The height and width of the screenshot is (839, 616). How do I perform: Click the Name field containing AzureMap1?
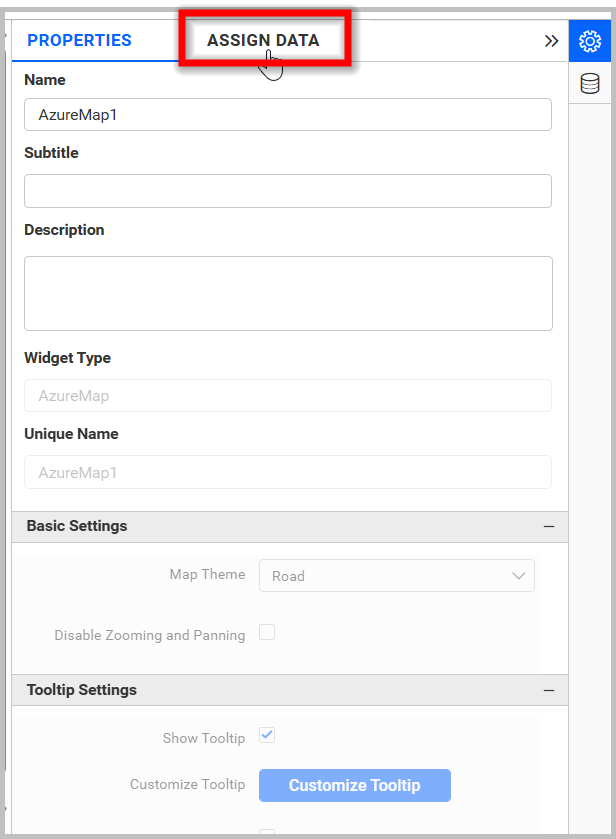[288, 114]
